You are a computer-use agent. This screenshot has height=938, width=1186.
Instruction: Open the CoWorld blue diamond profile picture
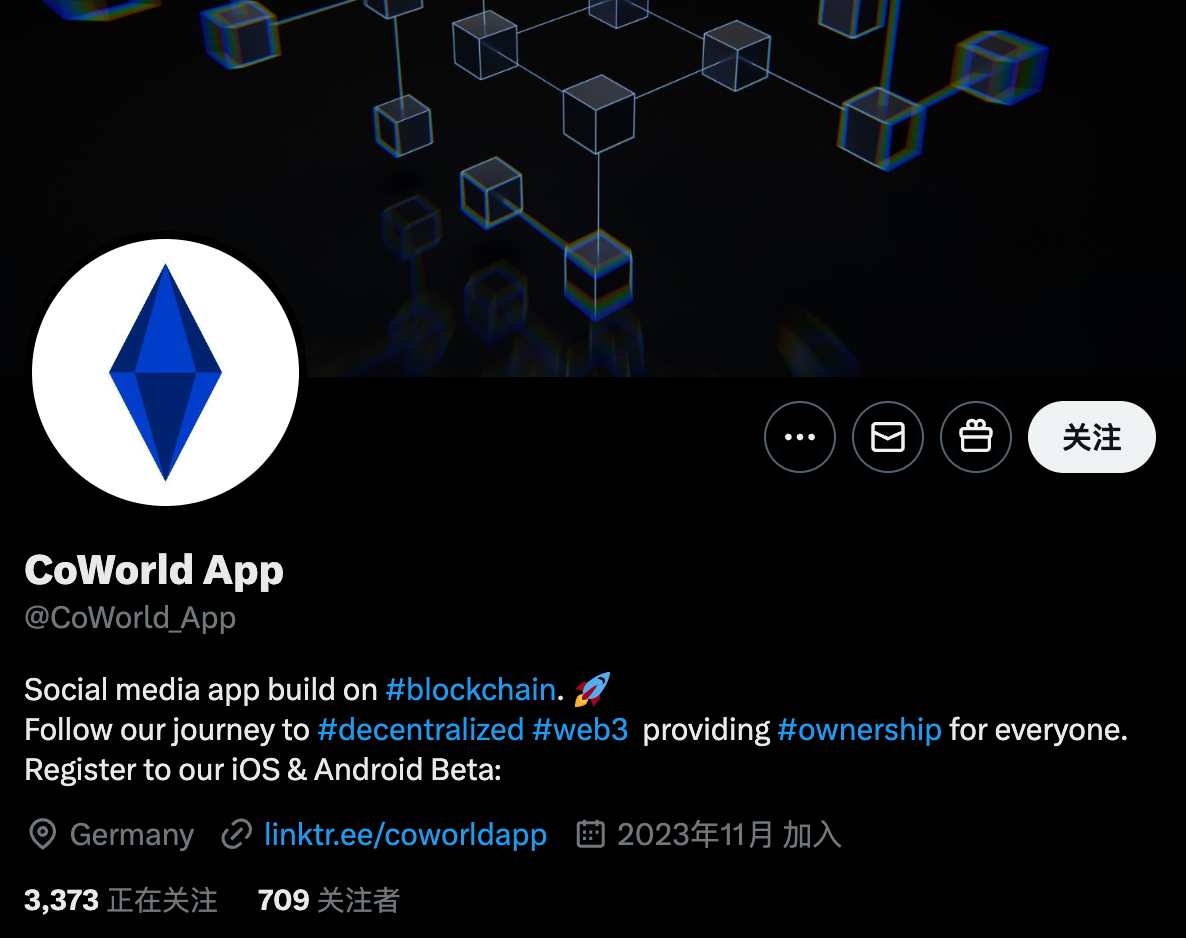(166, 372)
